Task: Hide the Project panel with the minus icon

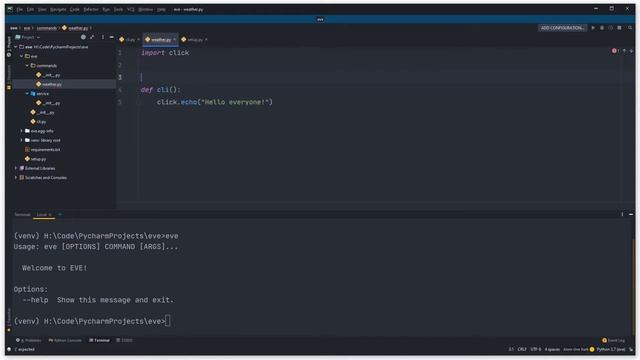Action: click(111, 37)
